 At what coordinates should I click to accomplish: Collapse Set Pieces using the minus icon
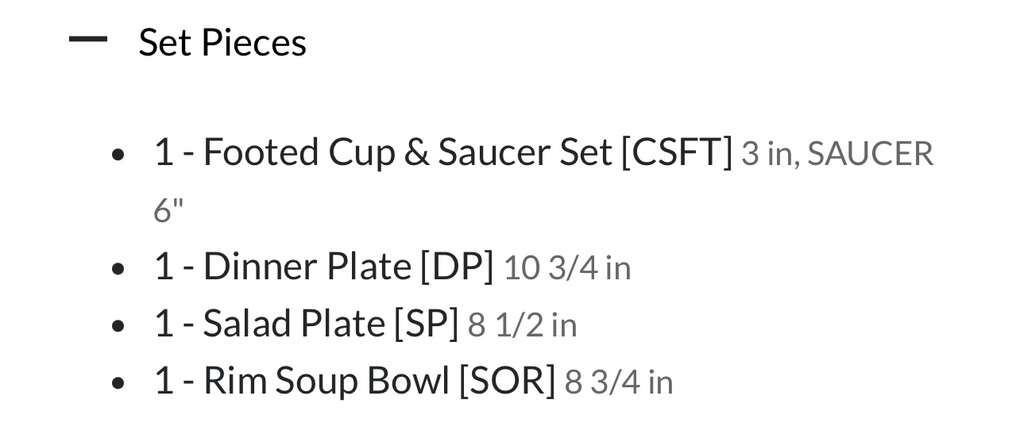pyautogui.click(x=88, y=41)
